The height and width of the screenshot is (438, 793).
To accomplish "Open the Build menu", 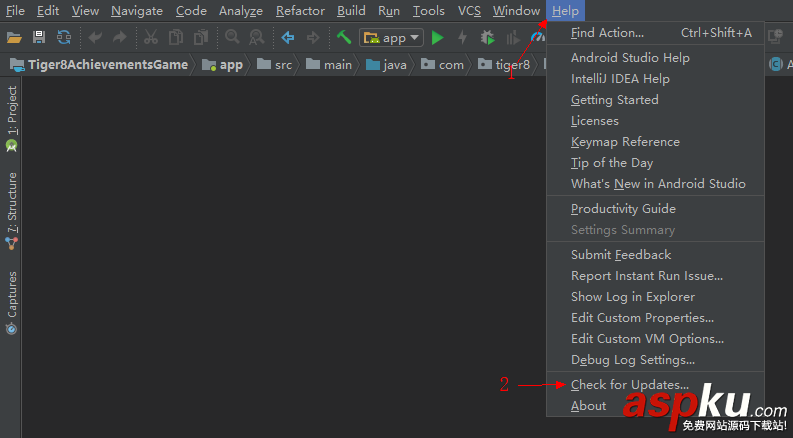I will tap(351, 11).
